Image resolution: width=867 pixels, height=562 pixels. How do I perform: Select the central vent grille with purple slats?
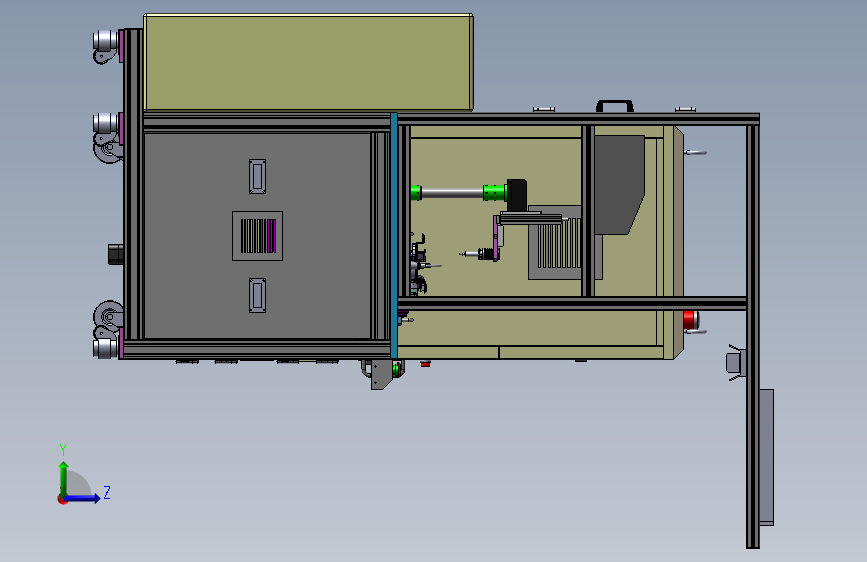pyautogui.click(x=258, y=236)
